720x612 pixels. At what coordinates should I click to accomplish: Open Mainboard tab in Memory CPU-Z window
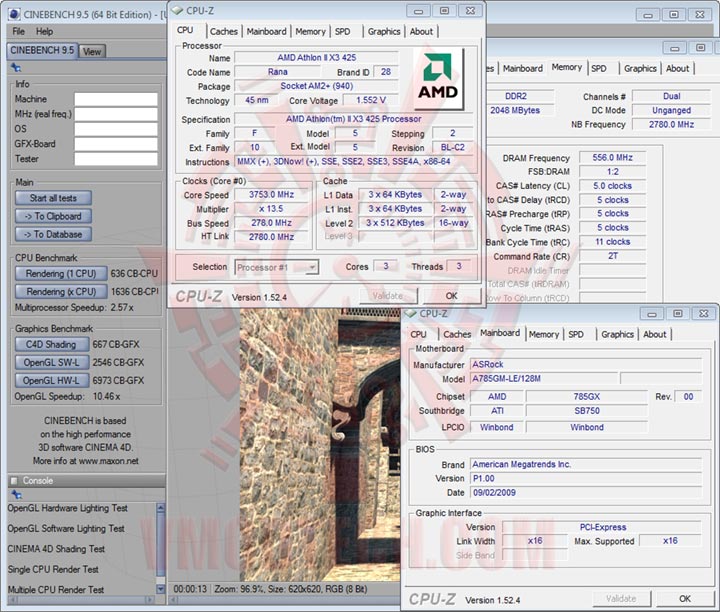pos(523,68)
